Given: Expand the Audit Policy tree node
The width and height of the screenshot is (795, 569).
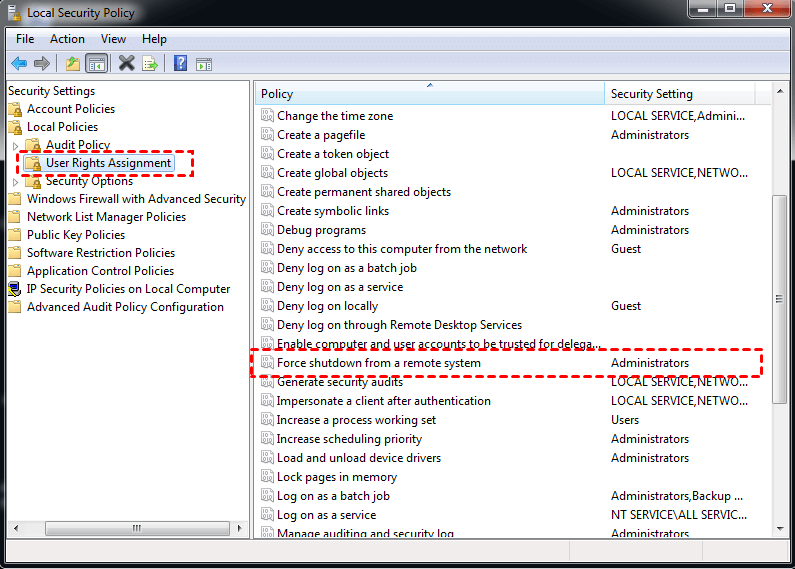Looking at the screenshot, I should coord(15,146).
